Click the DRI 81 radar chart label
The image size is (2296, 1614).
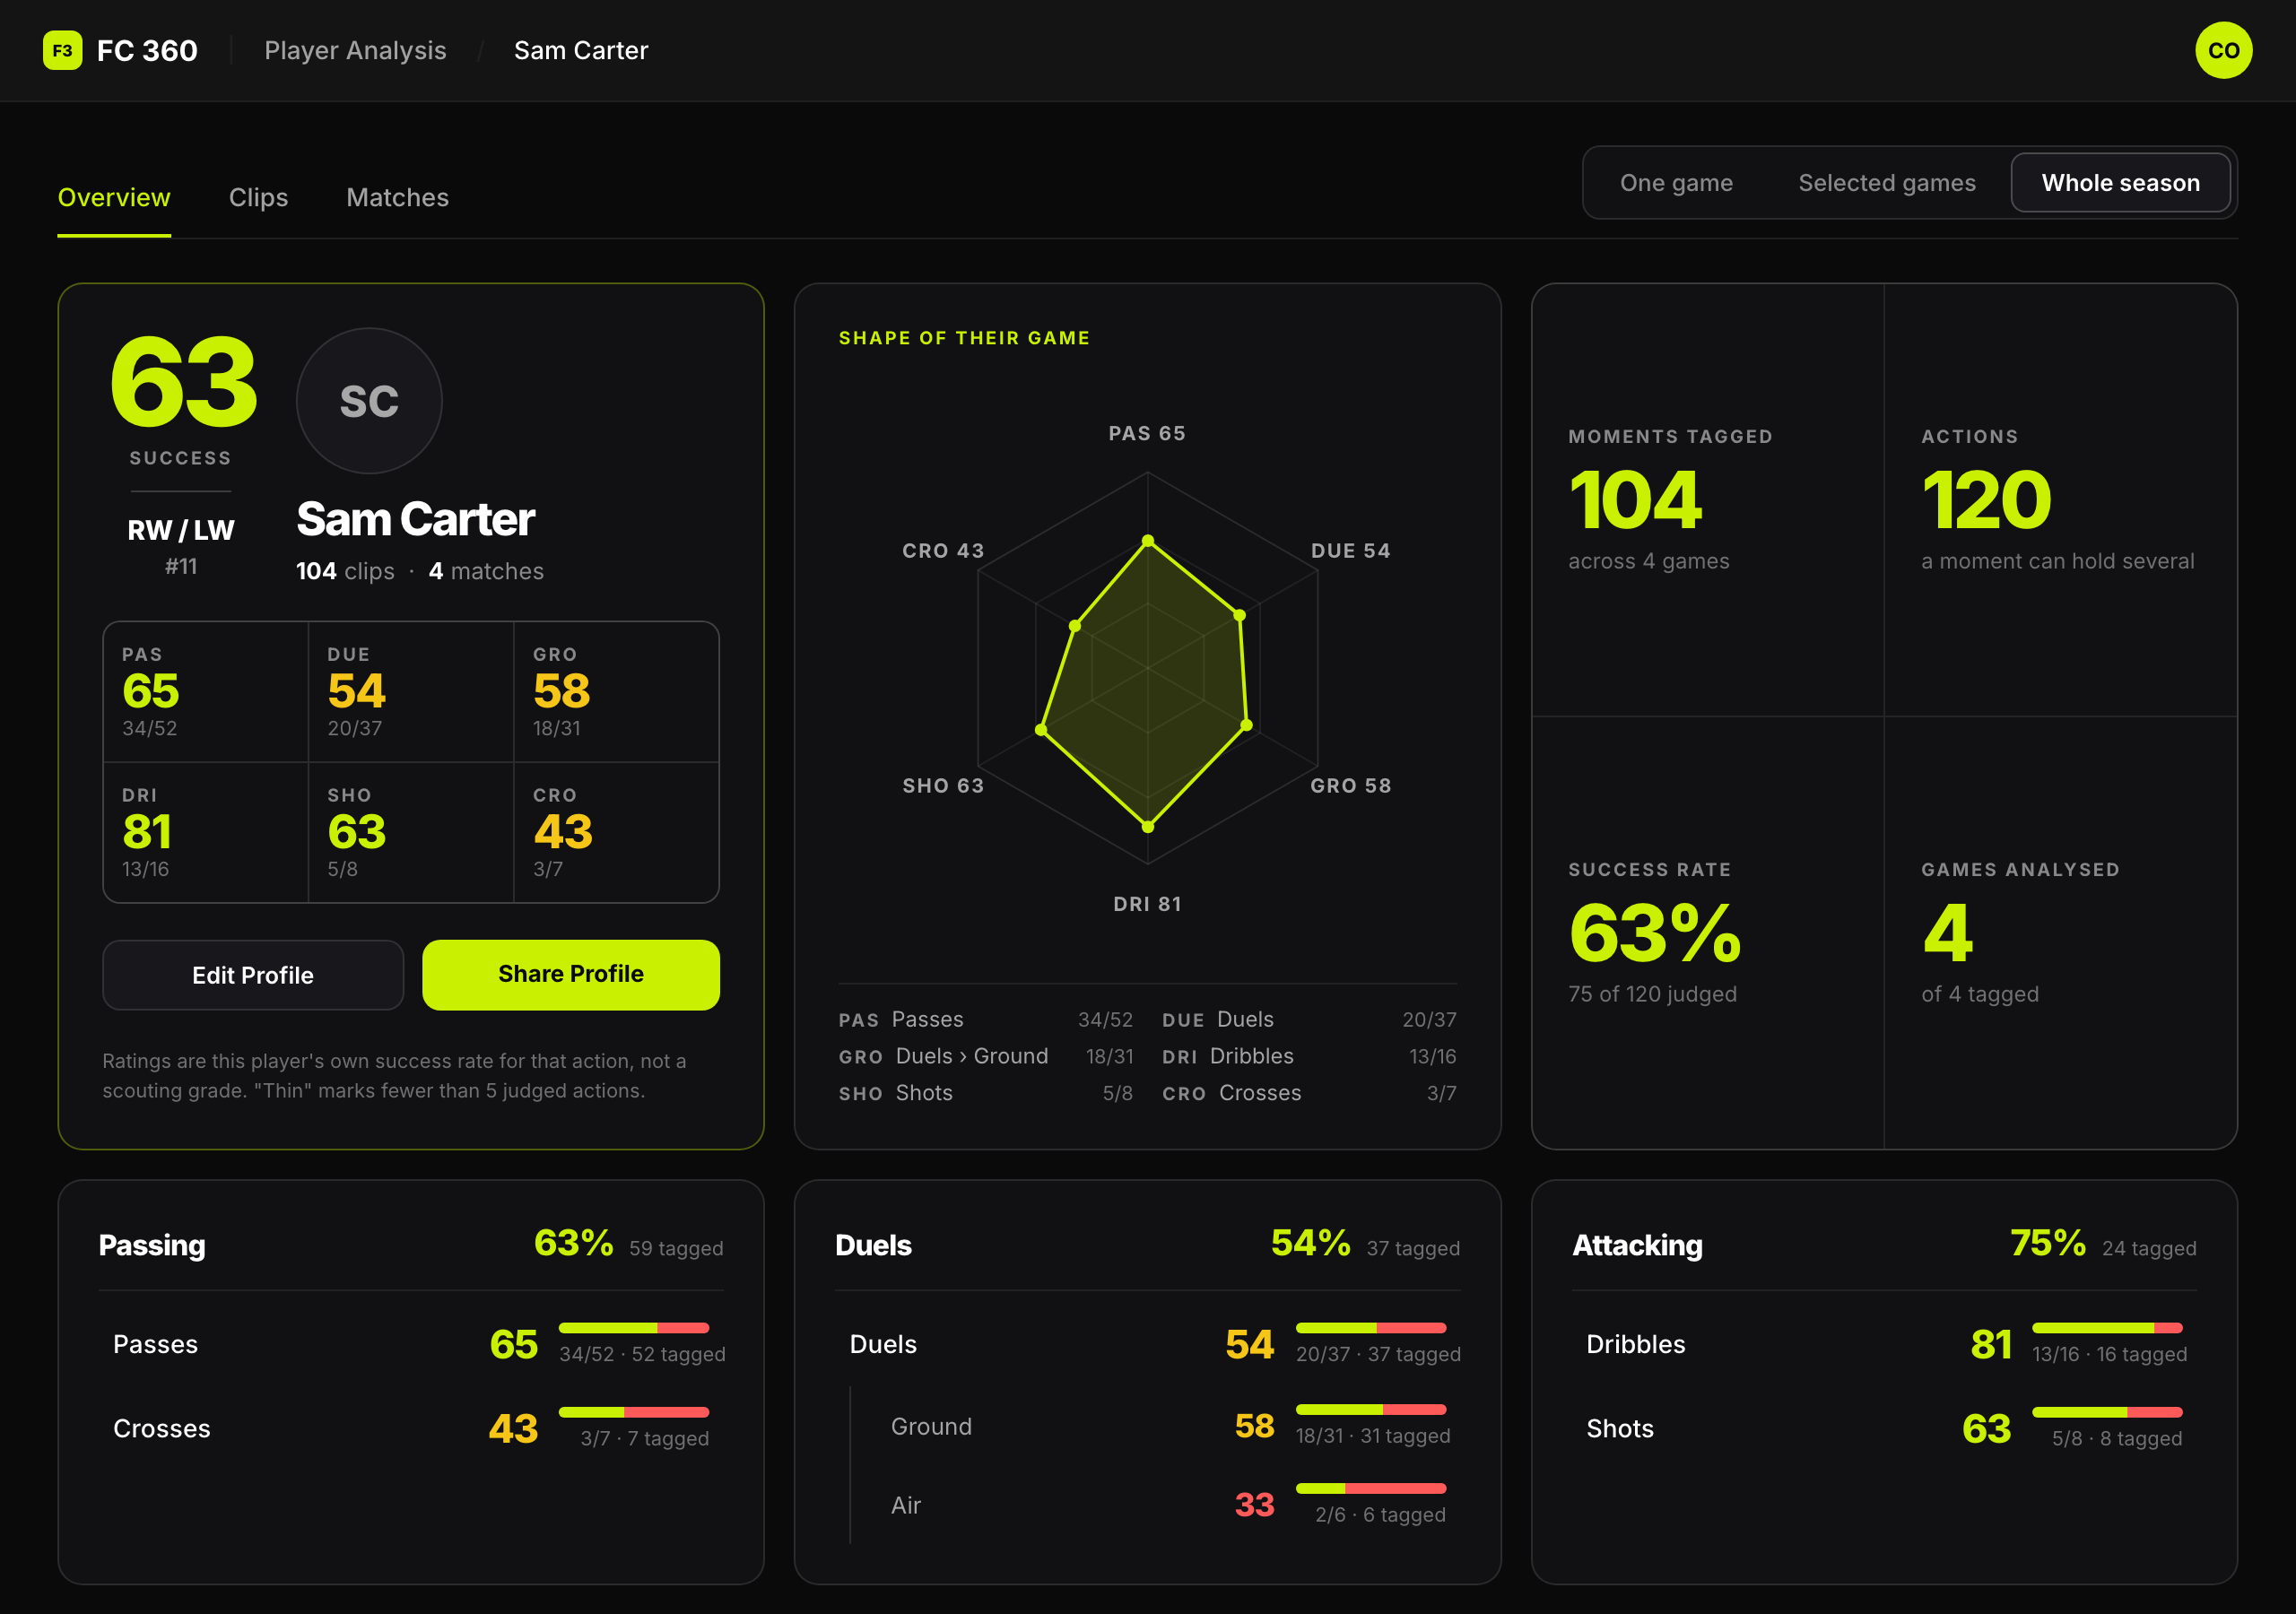pyautogui.click(x=1147, y=904)
